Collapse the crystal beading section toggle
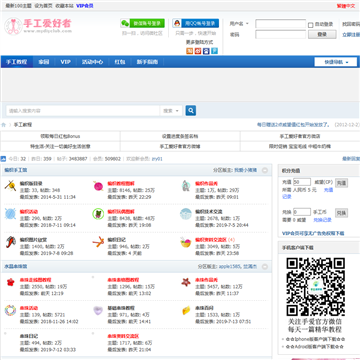This screenshot has width=360, height=360. pos(265,267)
